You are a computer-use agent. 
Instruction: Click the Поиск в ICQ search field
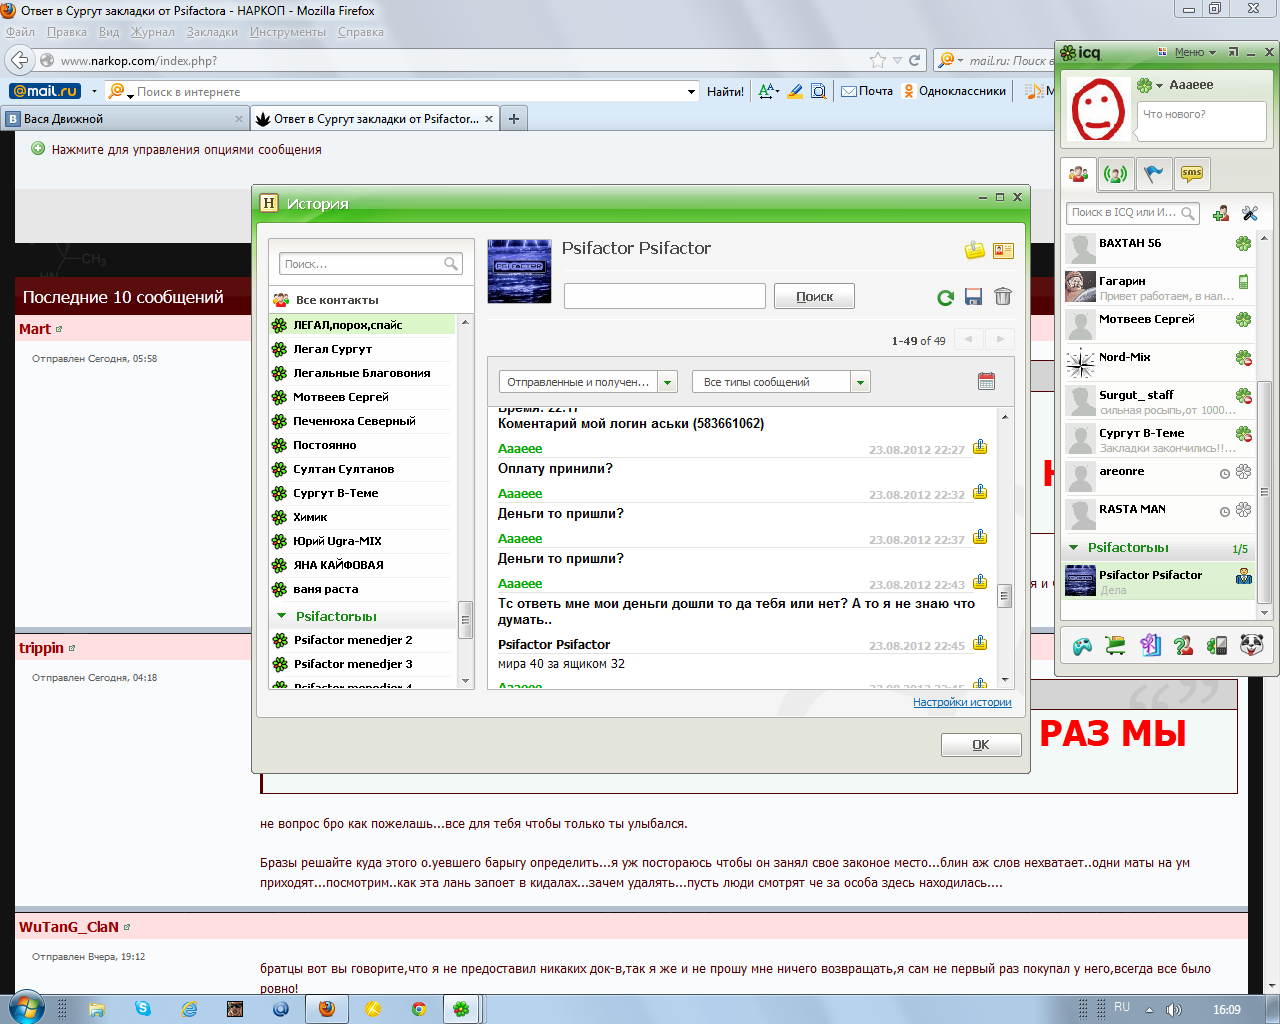click(1132, 213)
